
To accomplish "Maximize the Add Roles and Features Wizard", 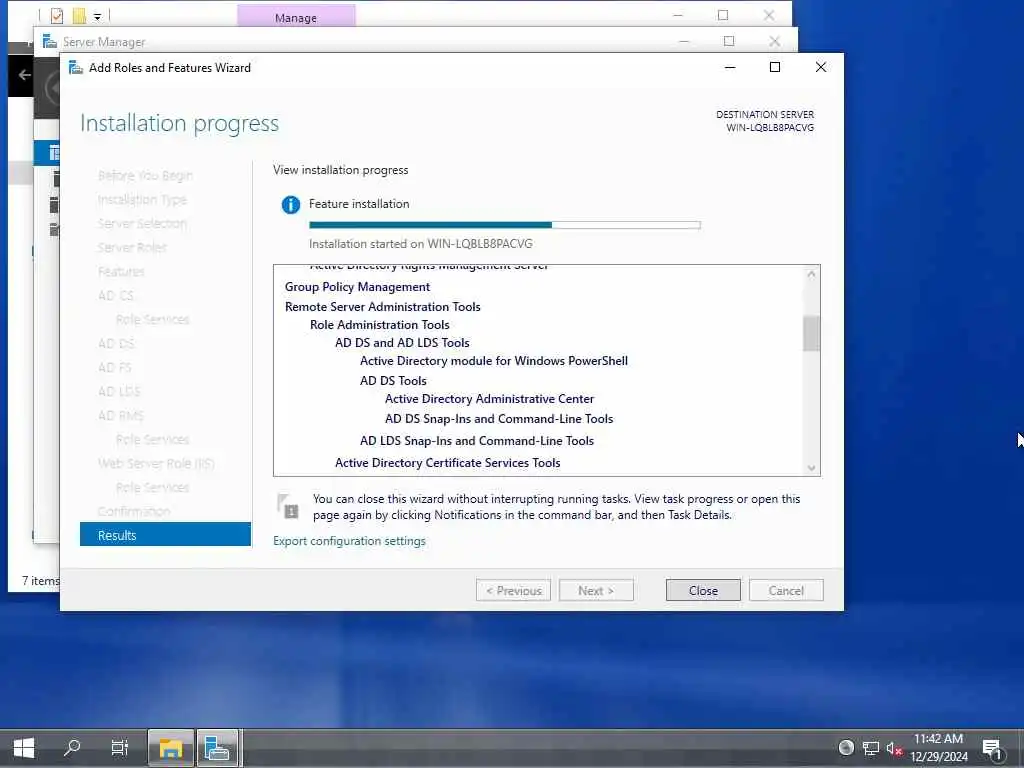I will click(x=775, y=67).
